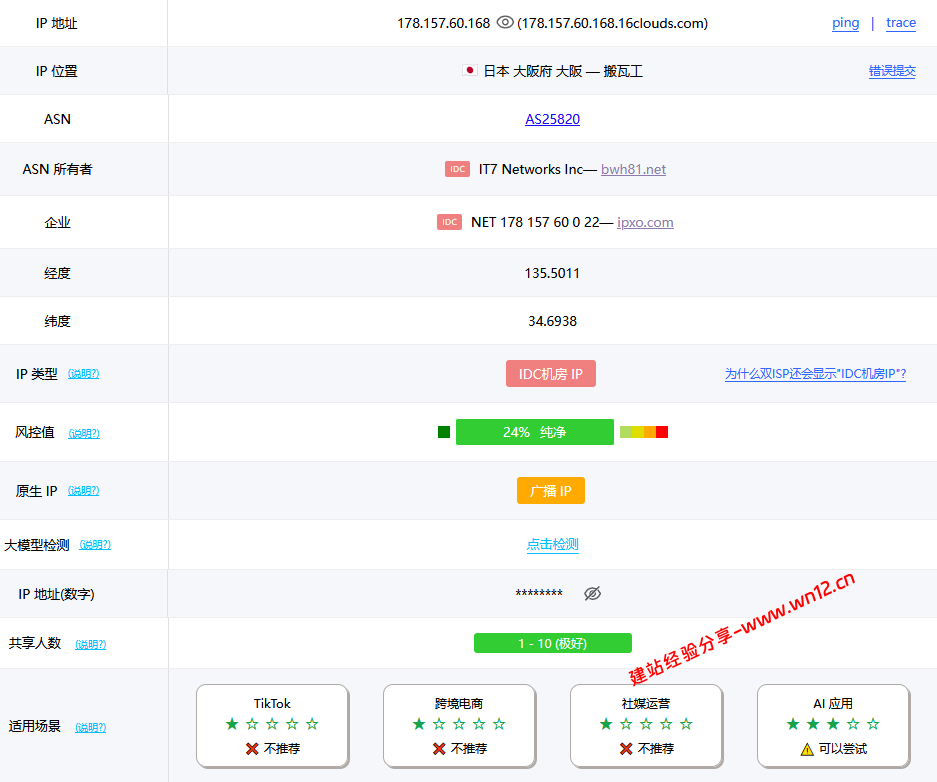Click NET 178 157 60 0 22 text
The height and width of the screenshot is (782, 937).
pos(535,222)
